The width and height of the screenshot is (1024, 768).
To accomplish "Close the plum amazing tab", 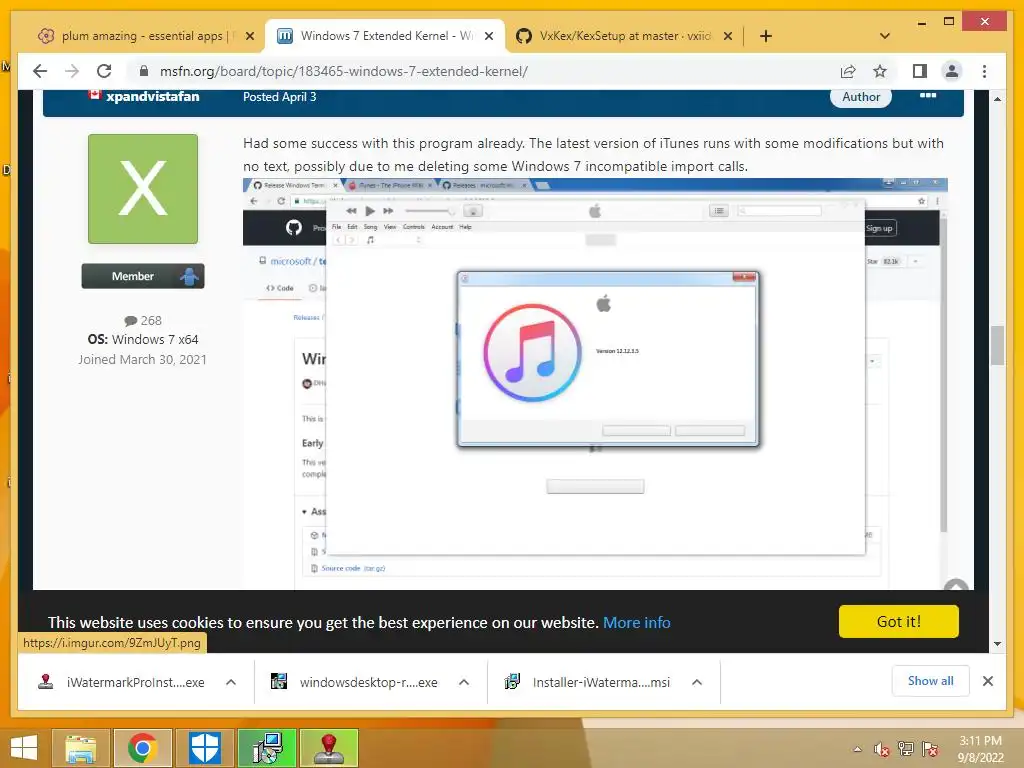I will tap(249, 36).
